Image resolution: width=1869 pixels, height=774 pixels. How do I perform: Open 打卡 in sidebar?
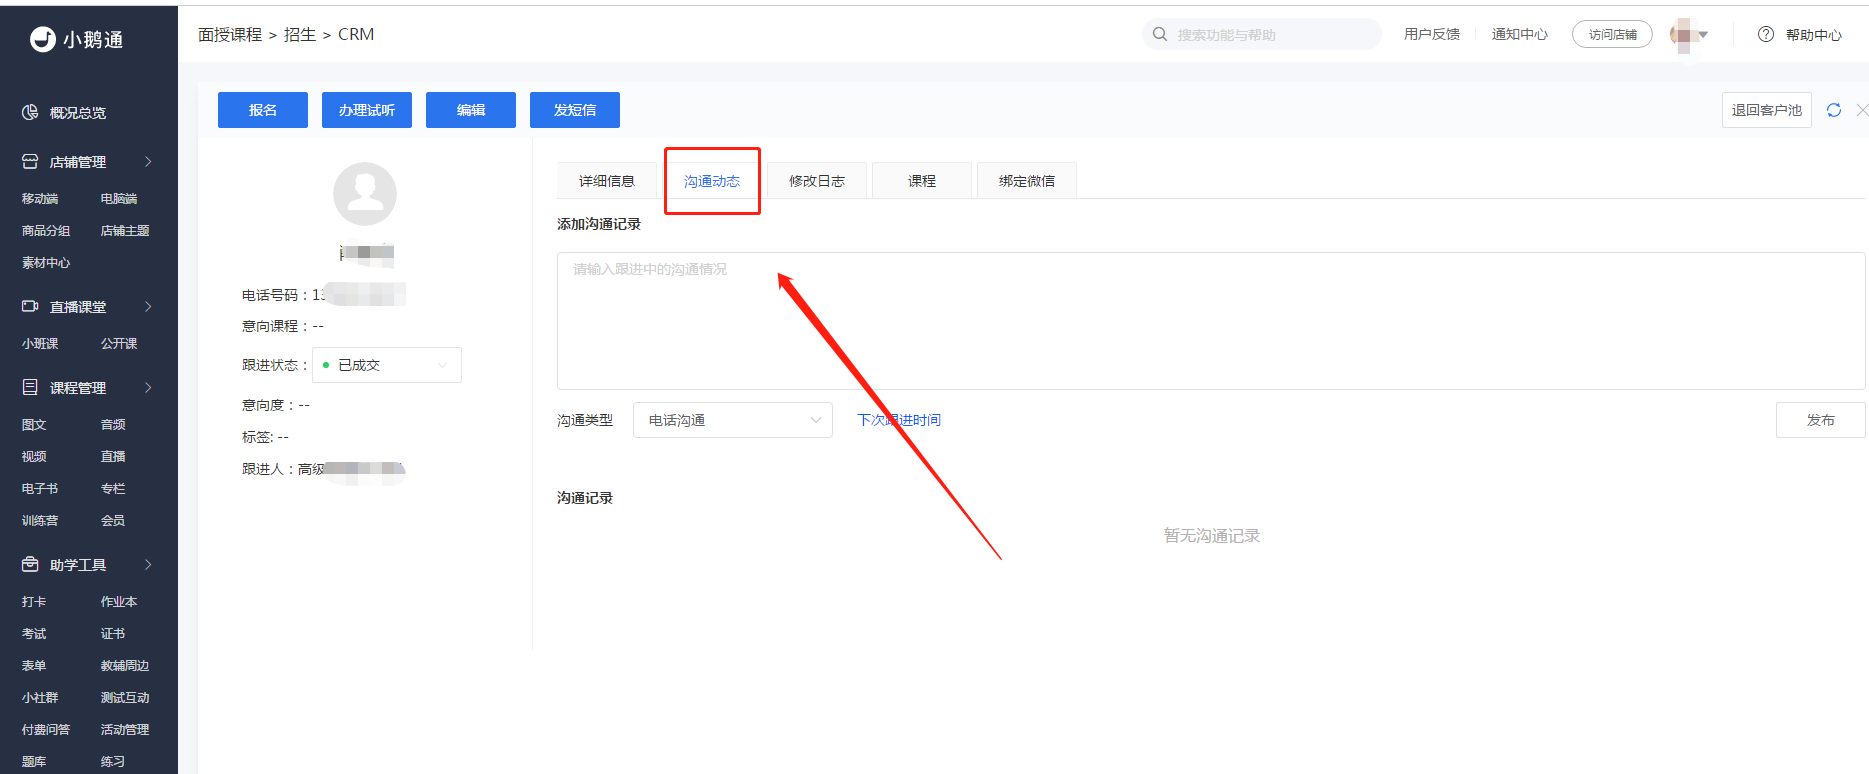point(34,602)
